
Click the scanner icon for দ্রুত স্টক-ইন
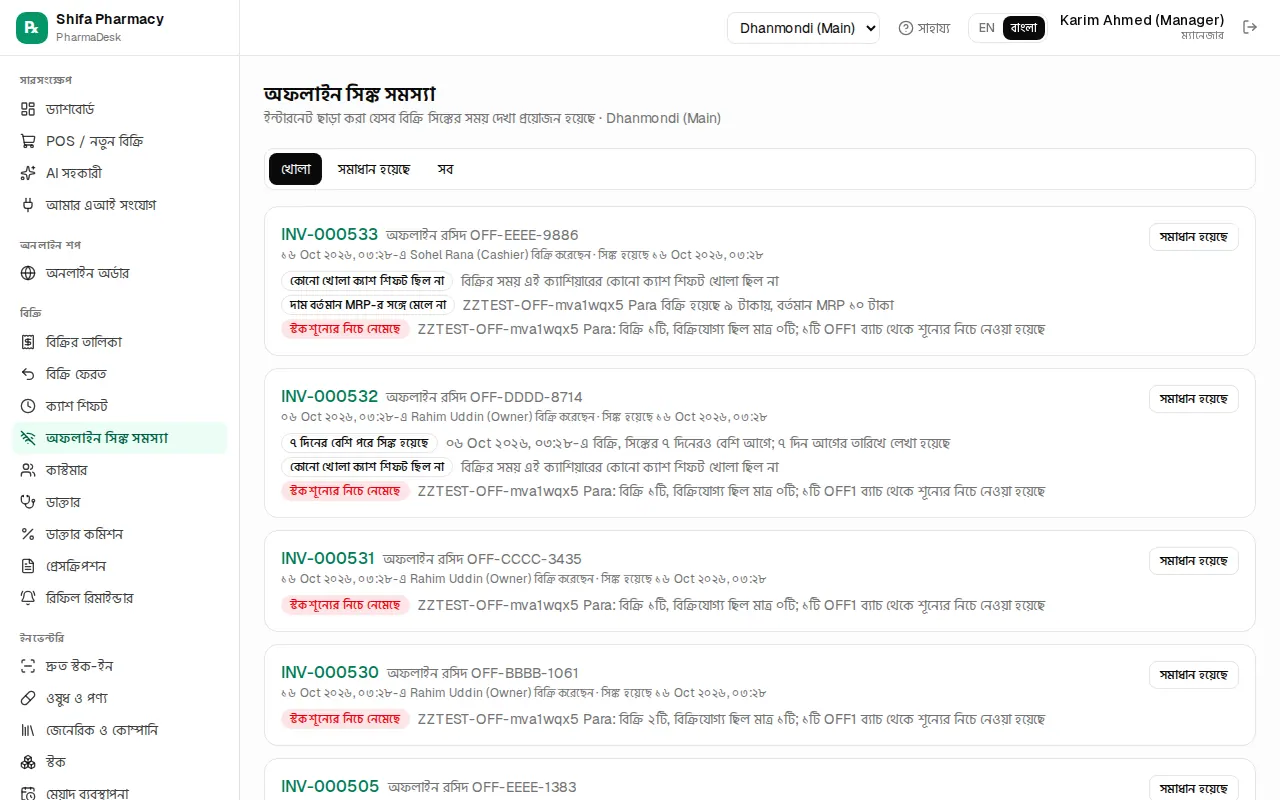(x=28, y=666)
